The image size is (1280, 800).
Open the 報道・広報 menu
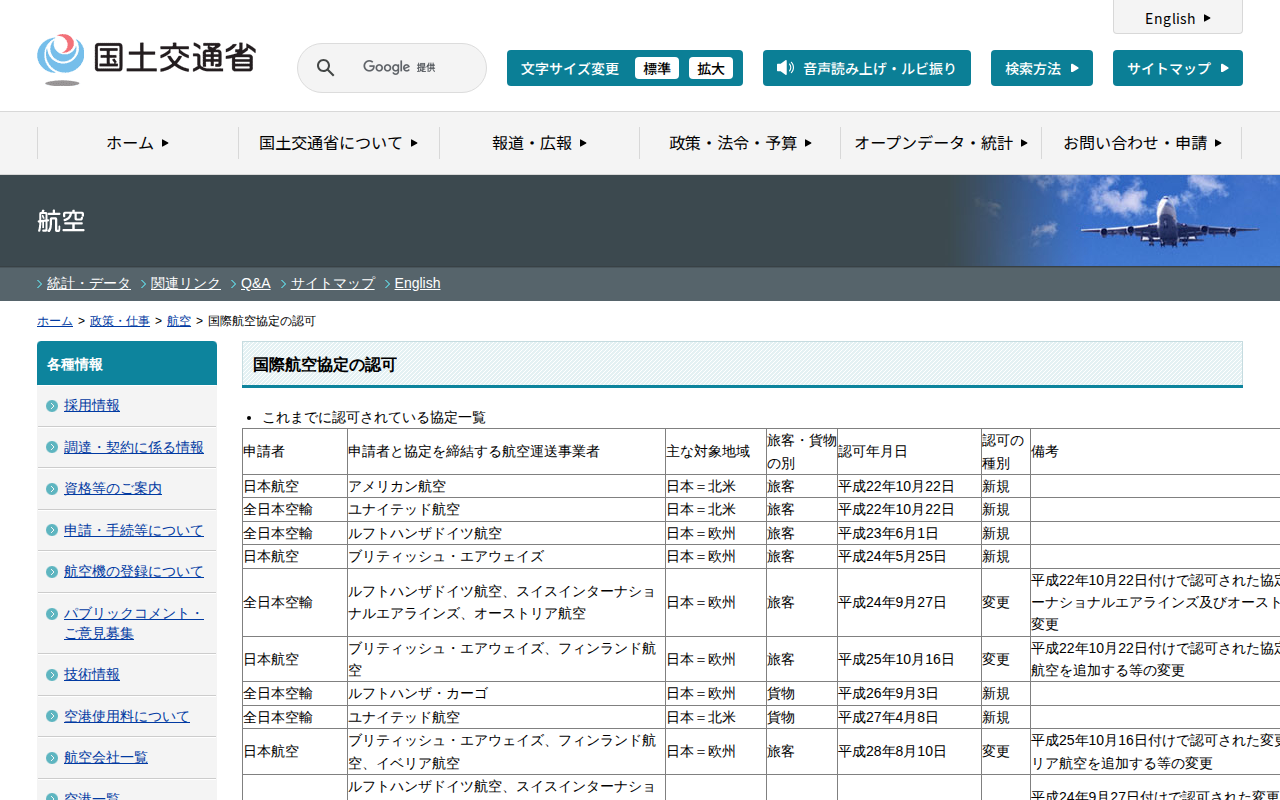[539, 143]
